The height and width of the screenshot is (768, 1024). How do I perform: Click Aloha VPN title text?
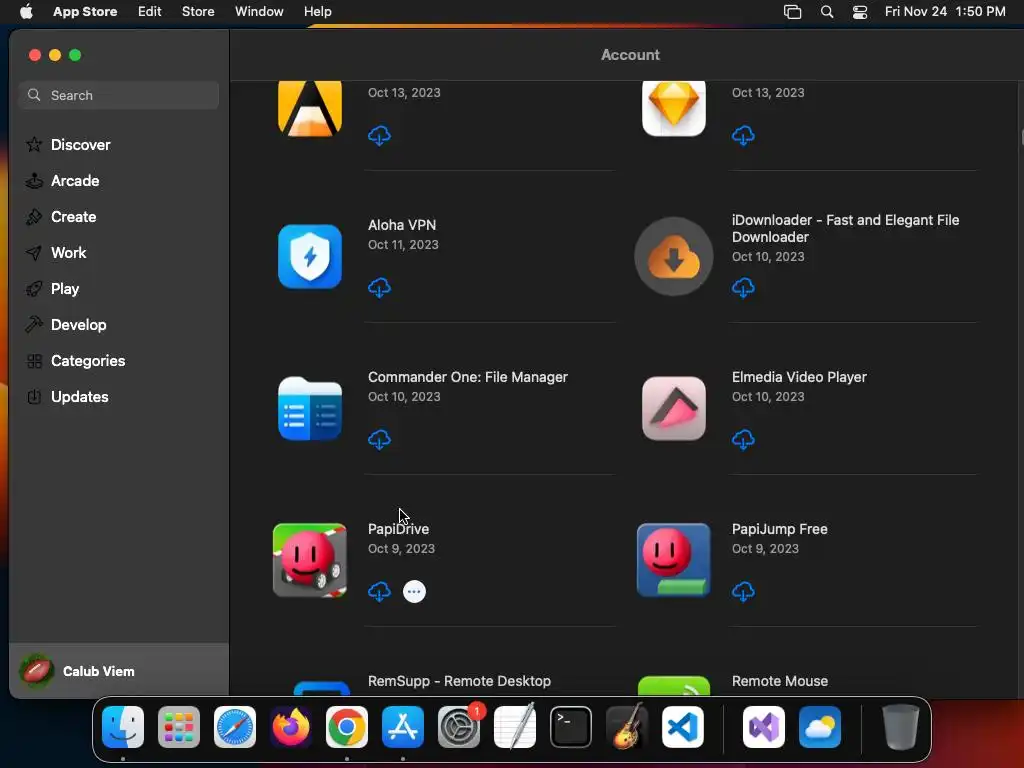point(402,225)
